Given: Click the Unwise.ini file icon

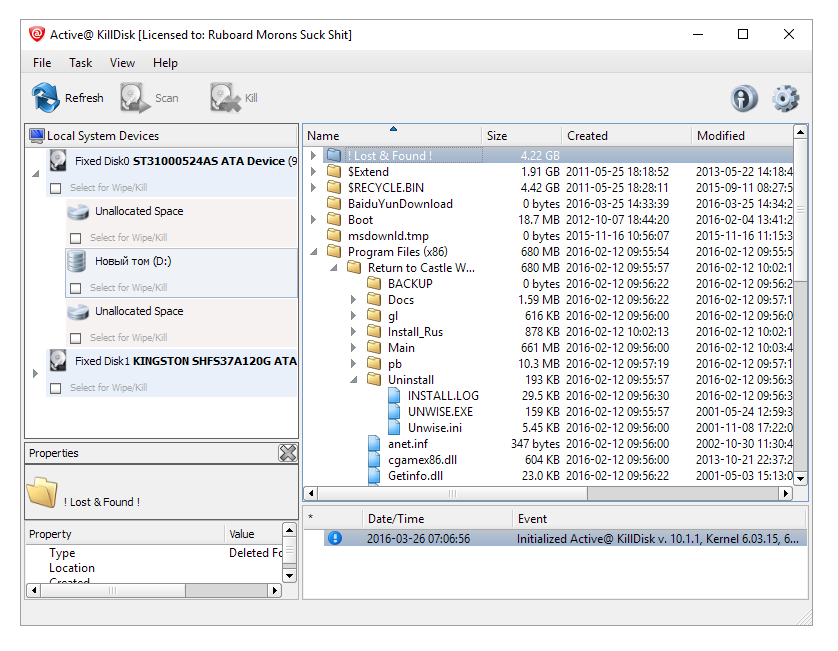Looking at the screenshot, I should tap(394, 428).
